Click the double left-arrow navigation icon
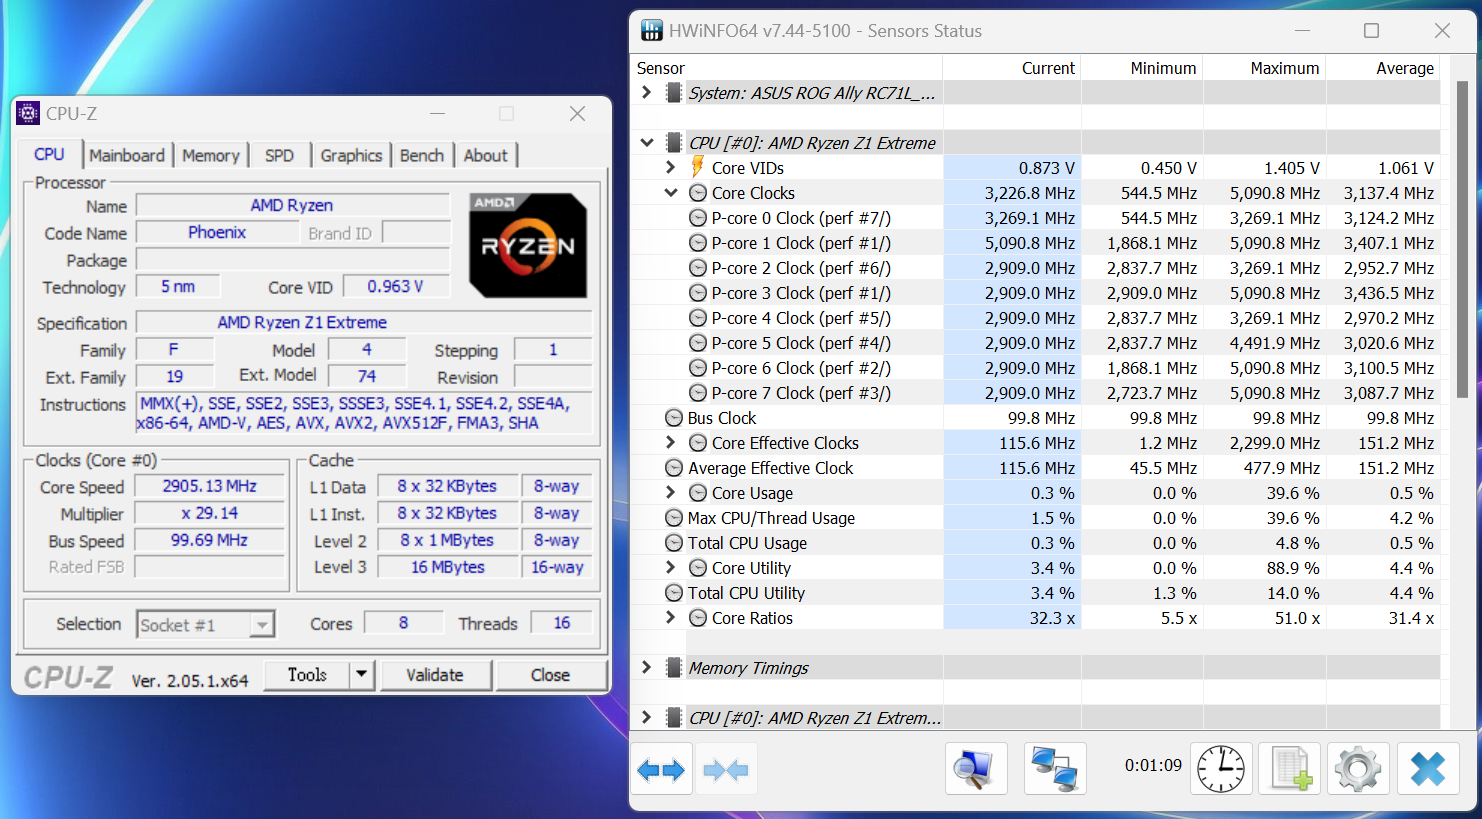The height and width of the screenshot is (819, 1482). pyautogui.click(x=661, y=768)
